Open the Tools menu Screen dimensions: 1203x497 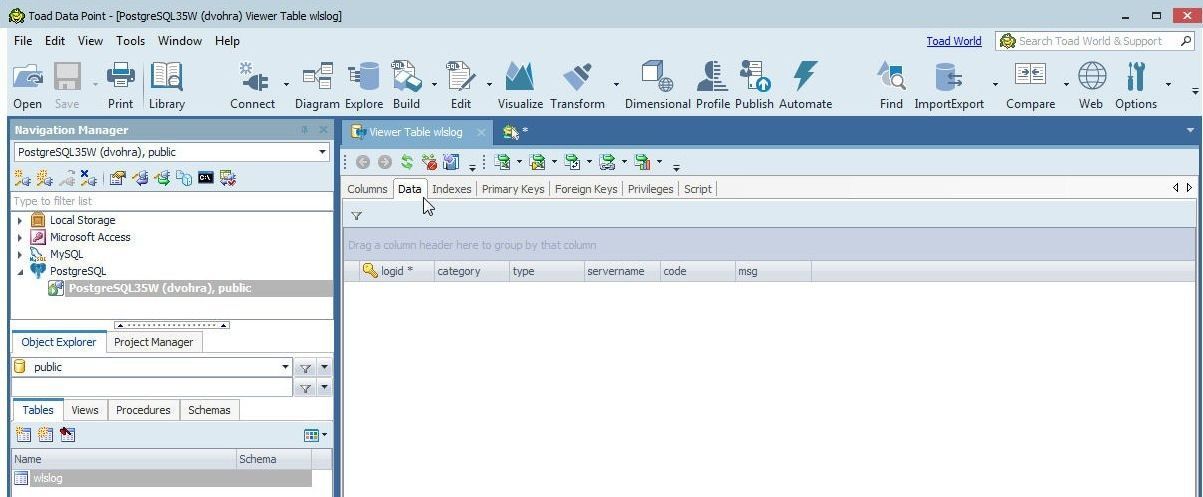coord(130,41)
